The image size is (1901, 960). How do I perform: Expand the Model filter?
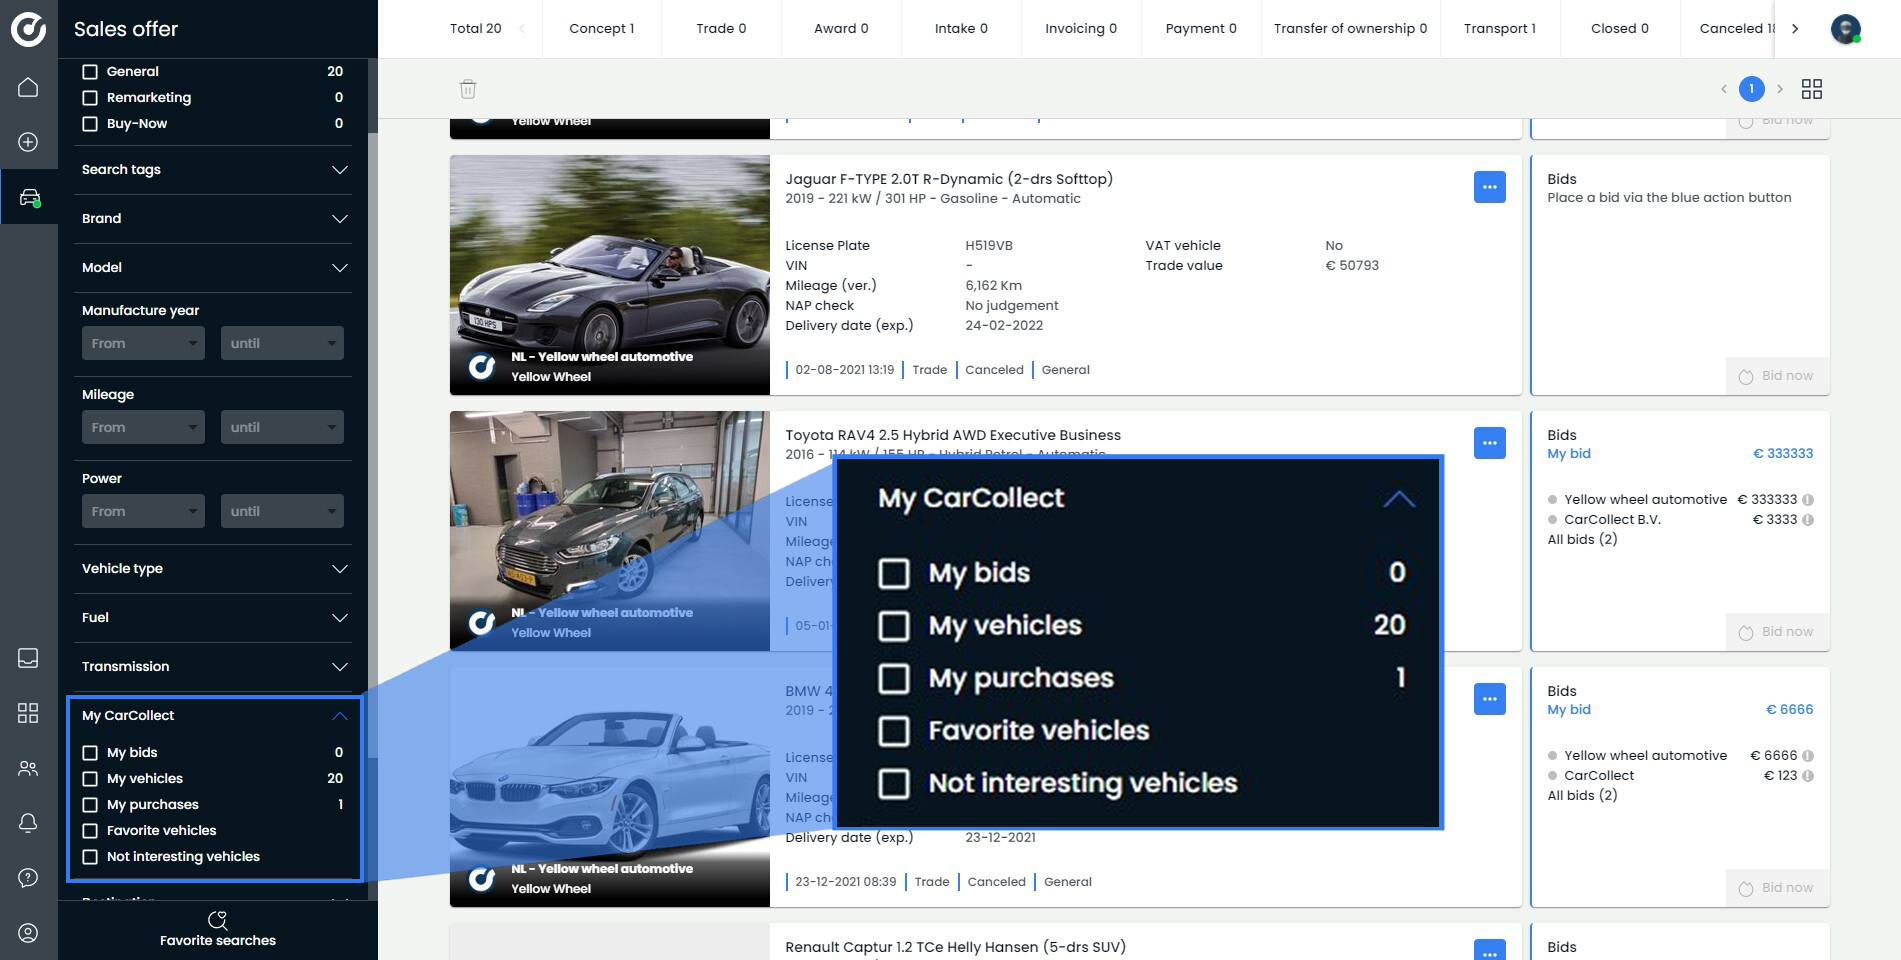click(x=215, y=268)
